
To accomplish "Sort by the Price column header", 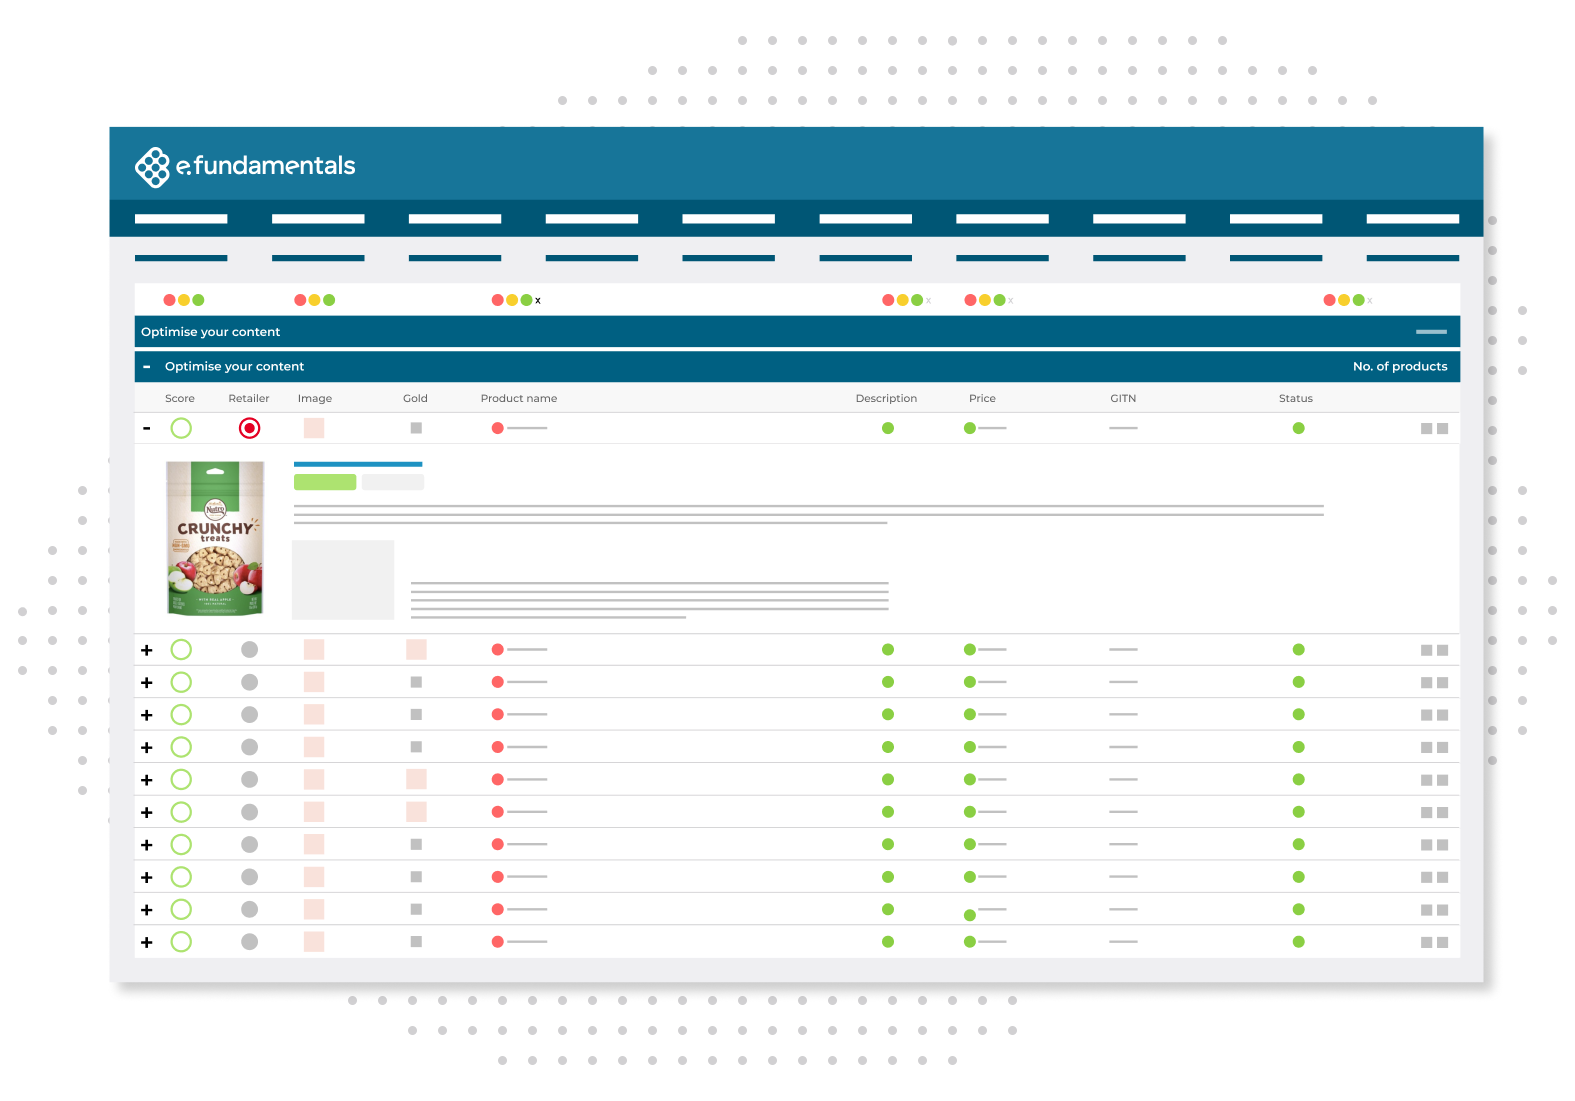I will [x=982, y=398].
